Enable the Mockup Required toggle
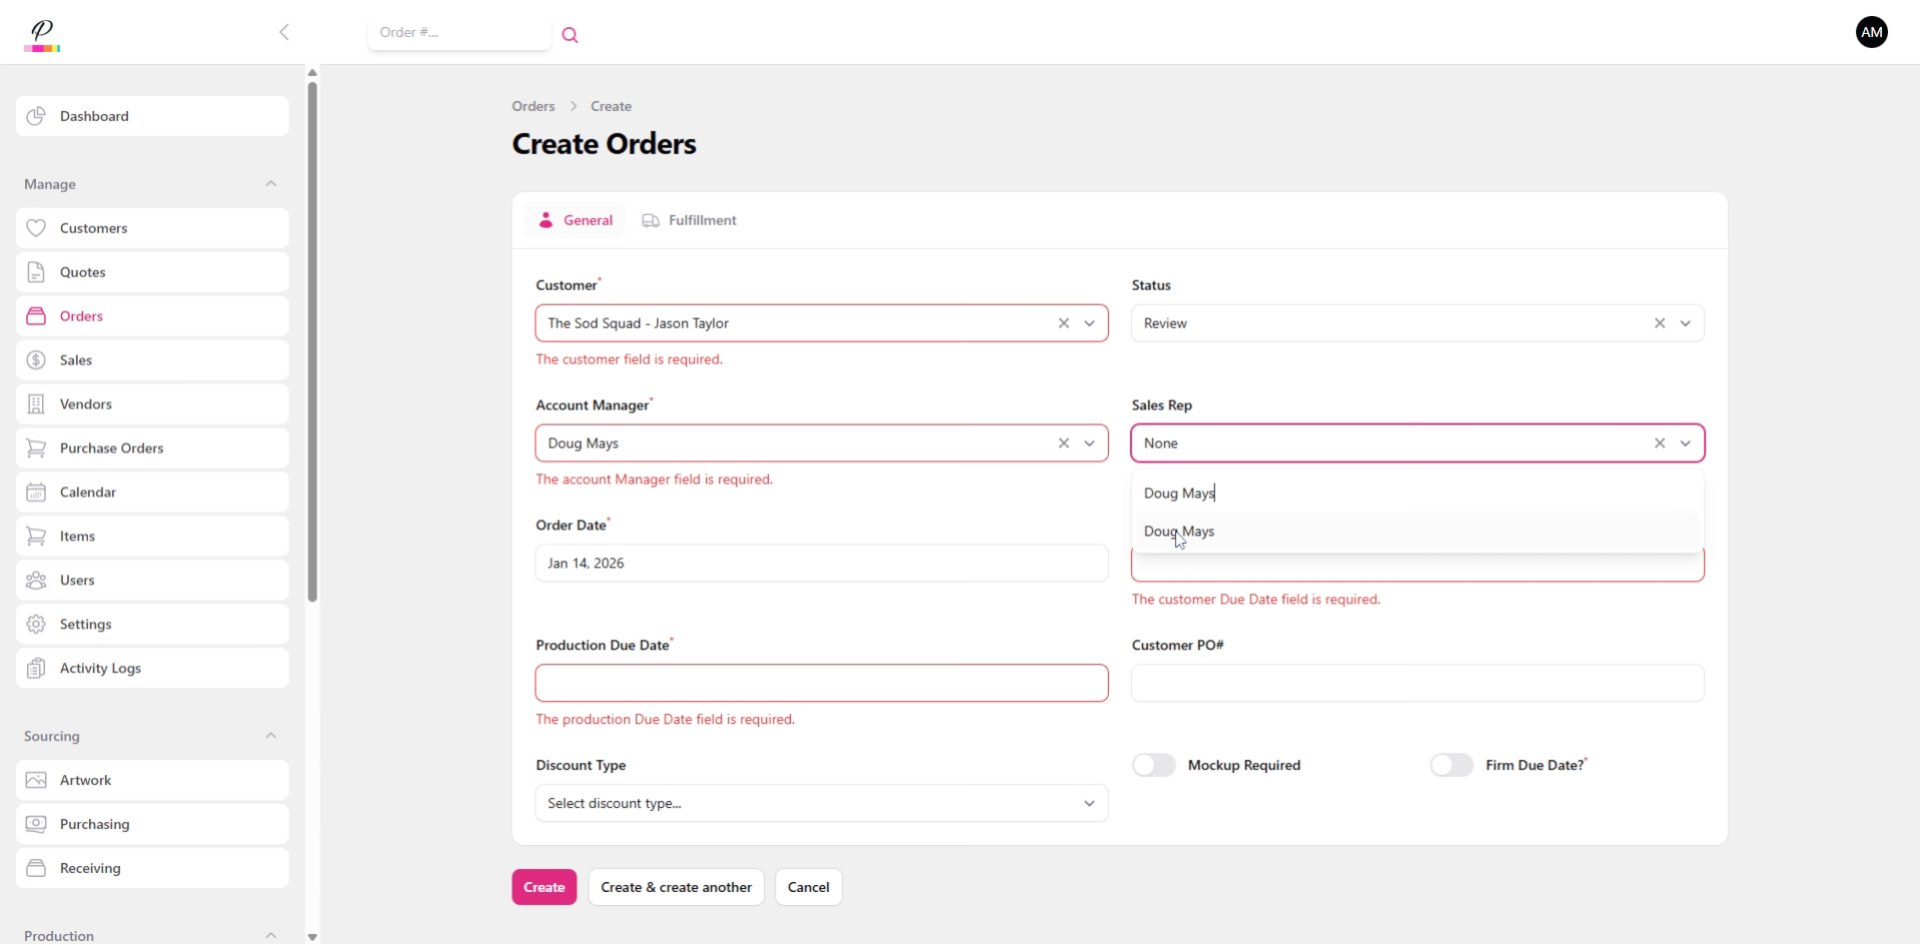 click(x=1154, y=765)
